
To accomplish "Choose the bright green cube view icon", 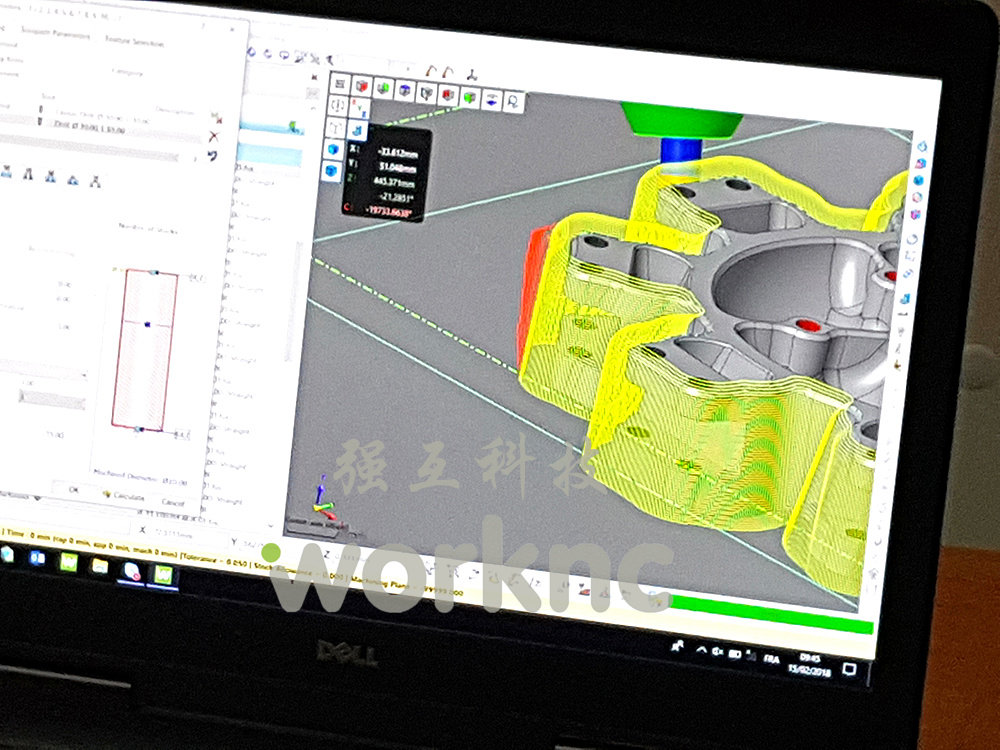I will coord(470,98).
